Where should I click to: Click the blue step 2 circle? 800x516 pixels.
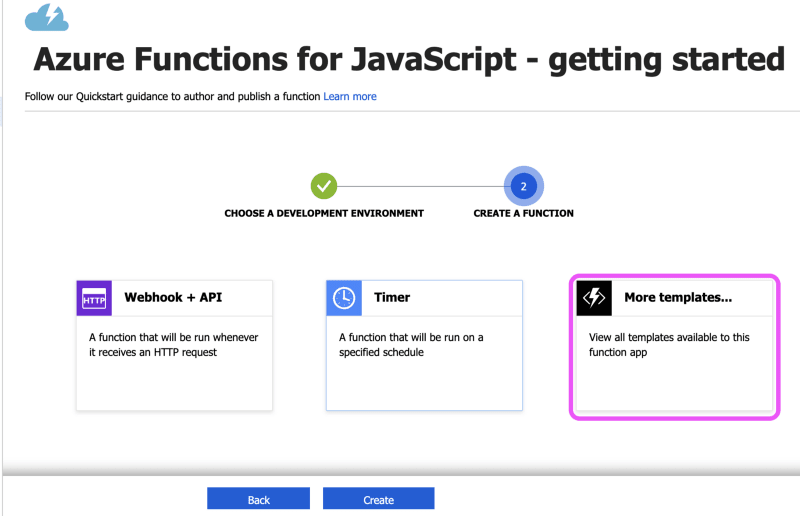point(523,186)
